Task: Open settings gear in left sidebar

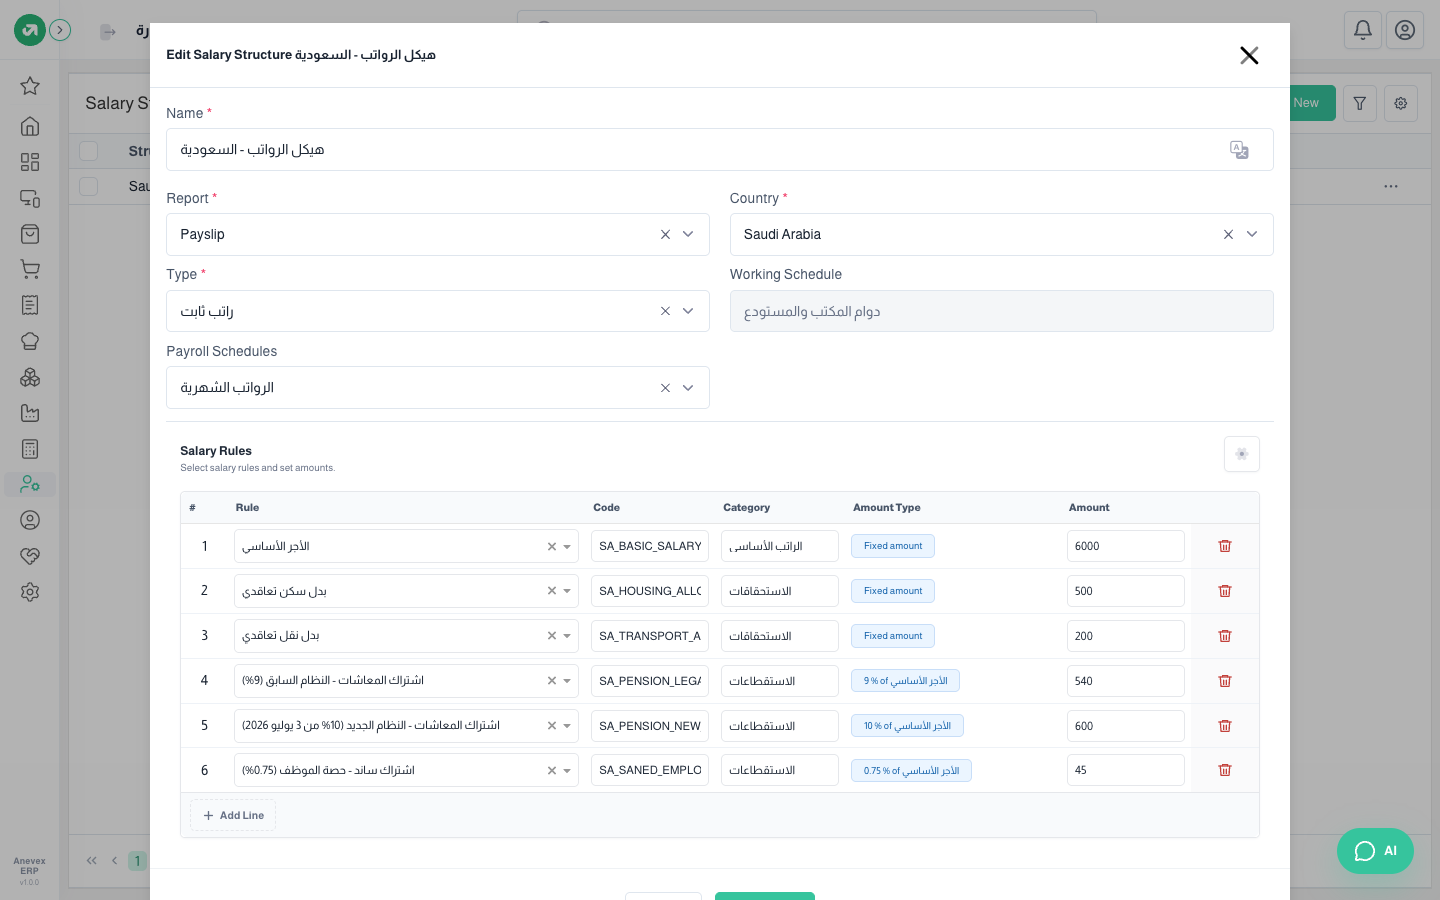Action: [x=30, y=592]
